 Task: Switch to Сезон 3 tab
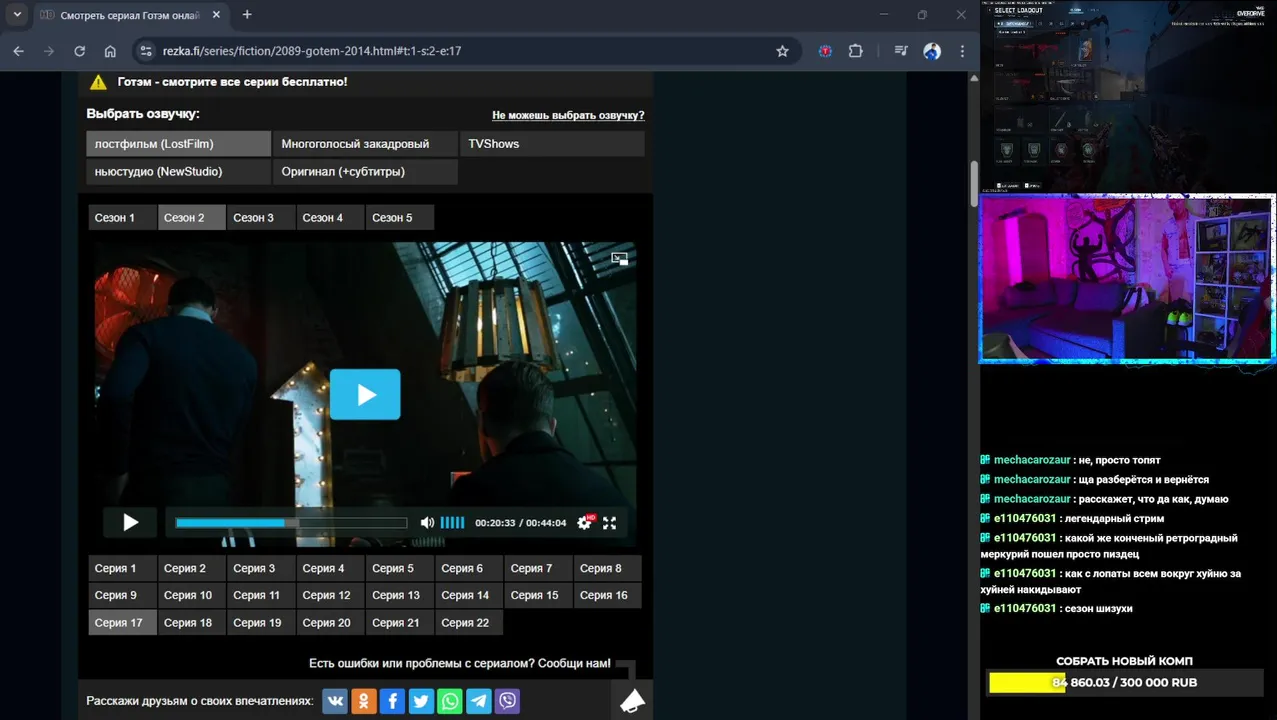pyautogui.click(x=261, y=217)
